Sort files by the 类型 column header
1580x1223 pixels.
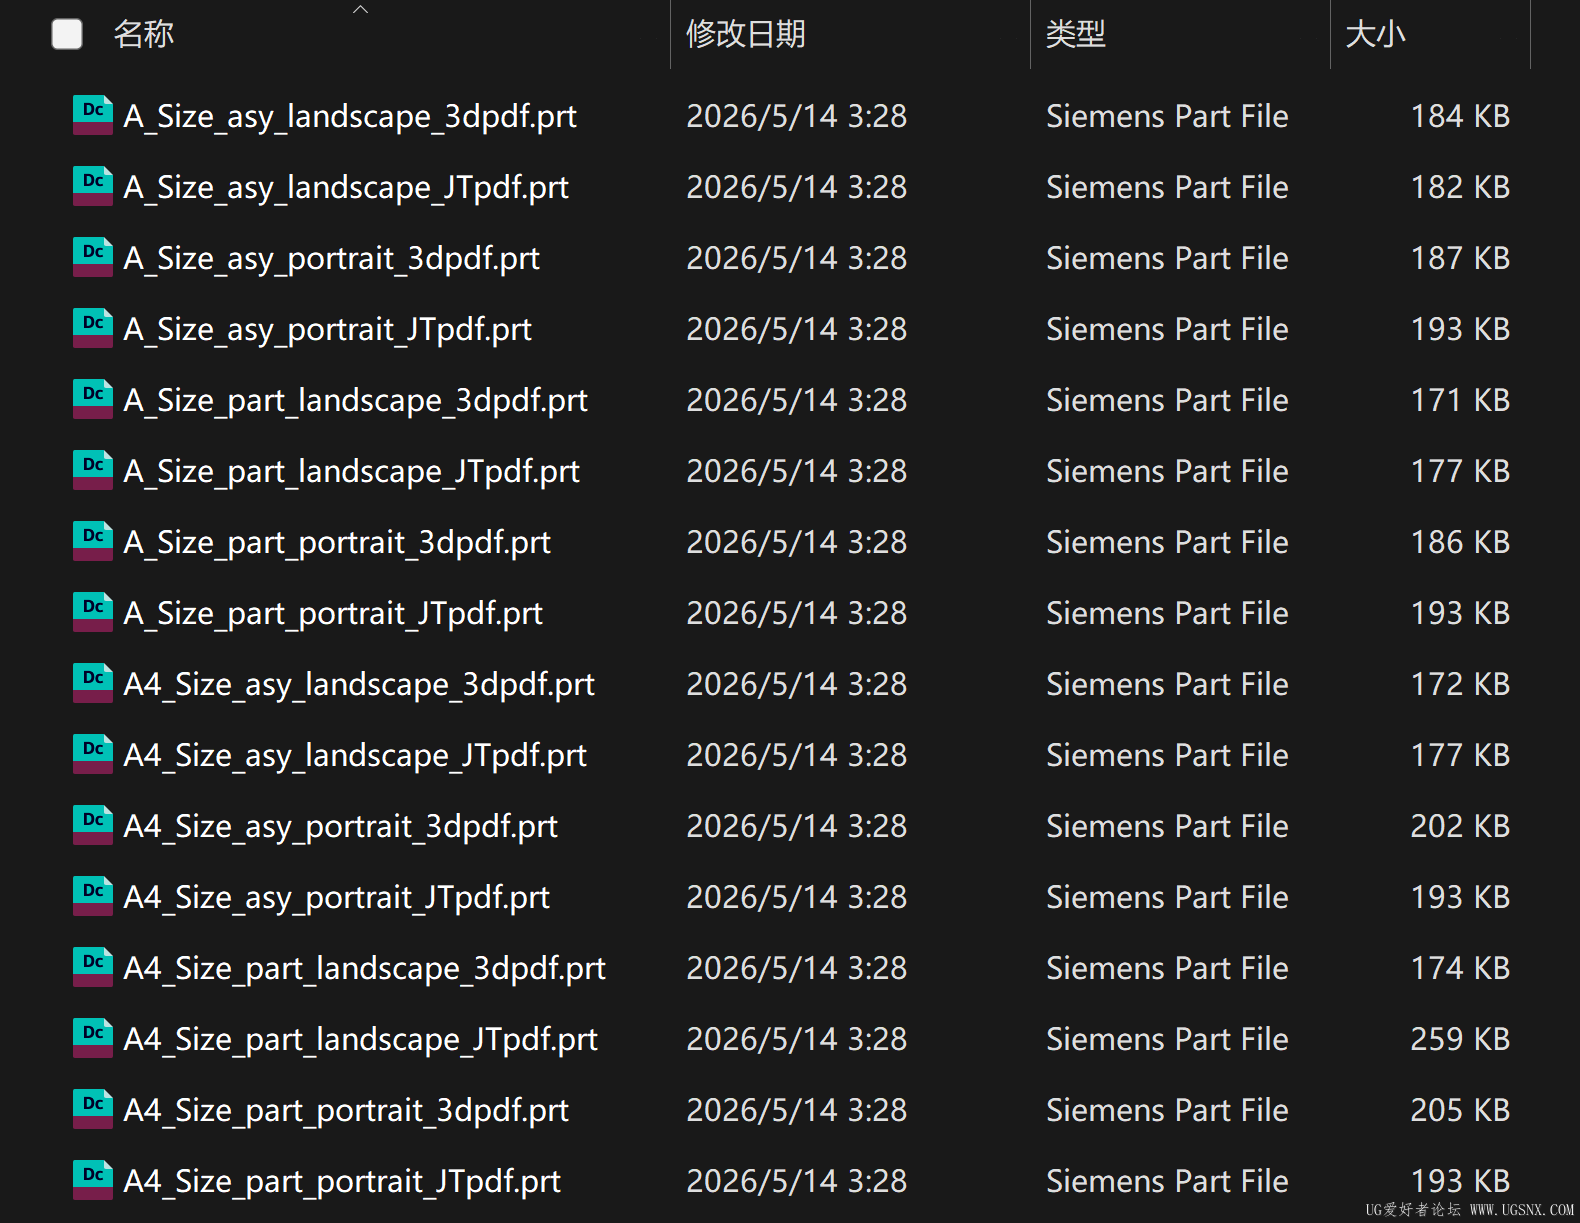tap(1076, 34)
